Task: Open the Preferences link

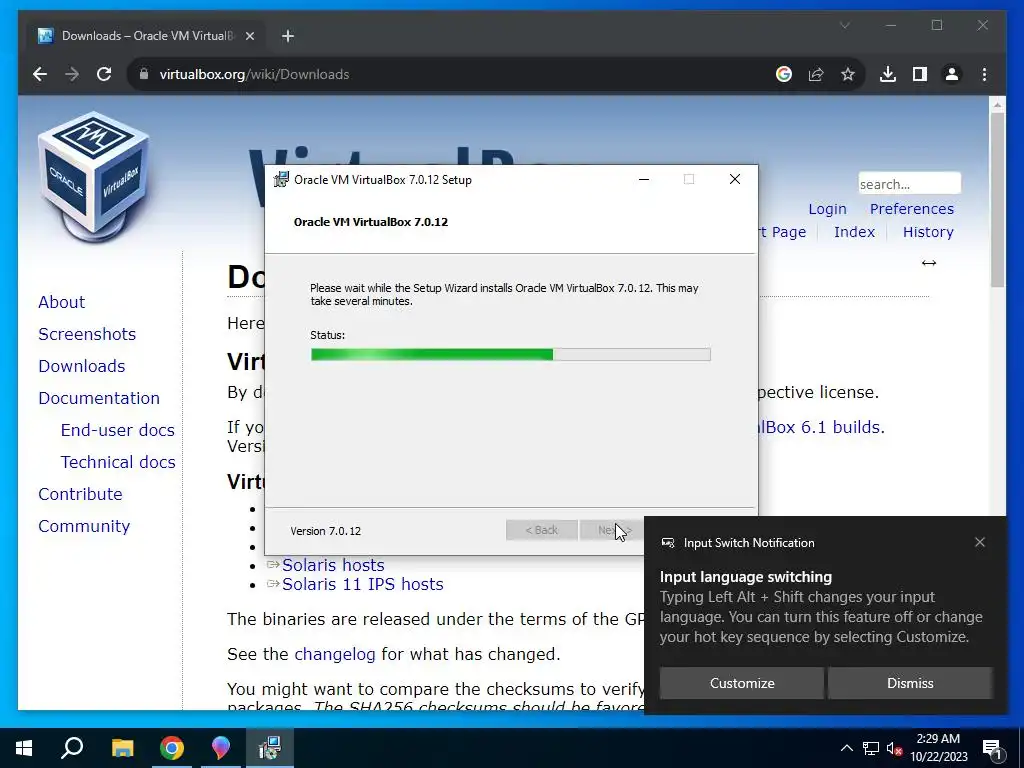Action: (912, 209)
